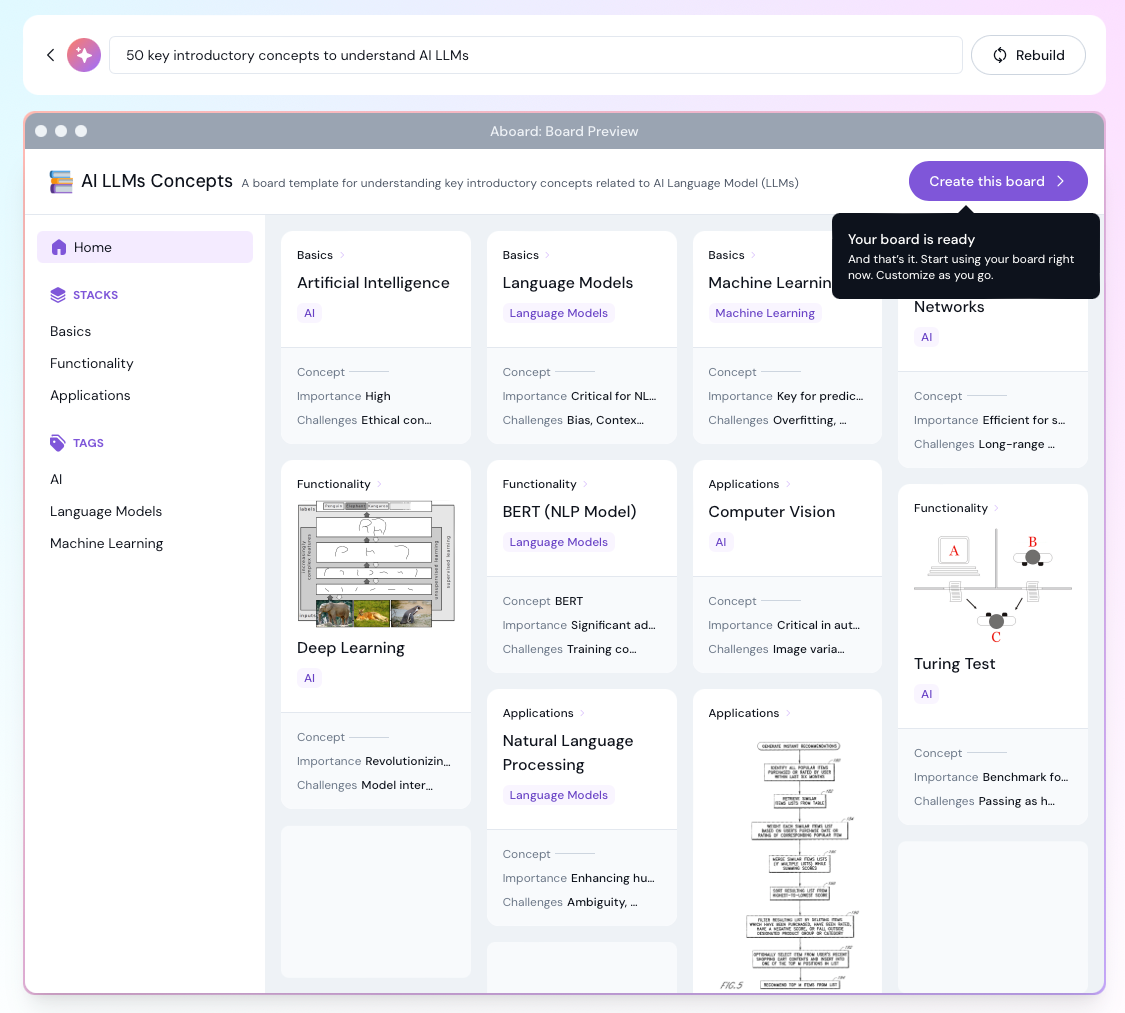The width and height of the screenshot is (1125, 1013).
Task: Click the books logo next to AI LLMs Concepts
Action: coord(60,181)
